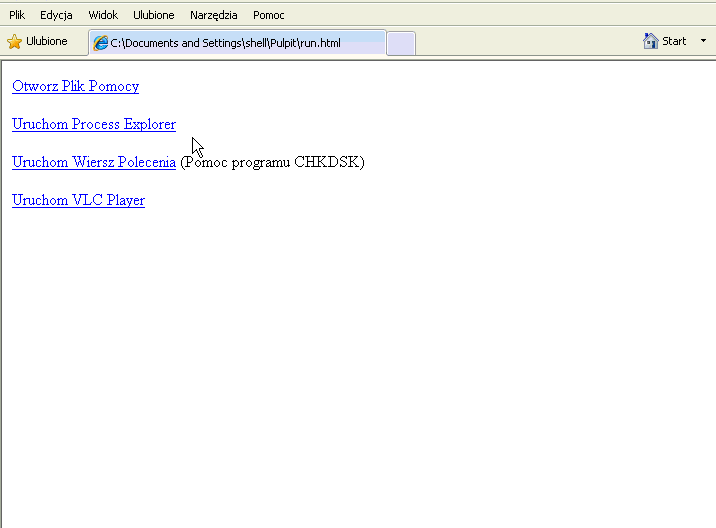This screenshot has width=716, height=528.
Task: Open the Ulubione menu in menu bar
Action: pos(153,15)
